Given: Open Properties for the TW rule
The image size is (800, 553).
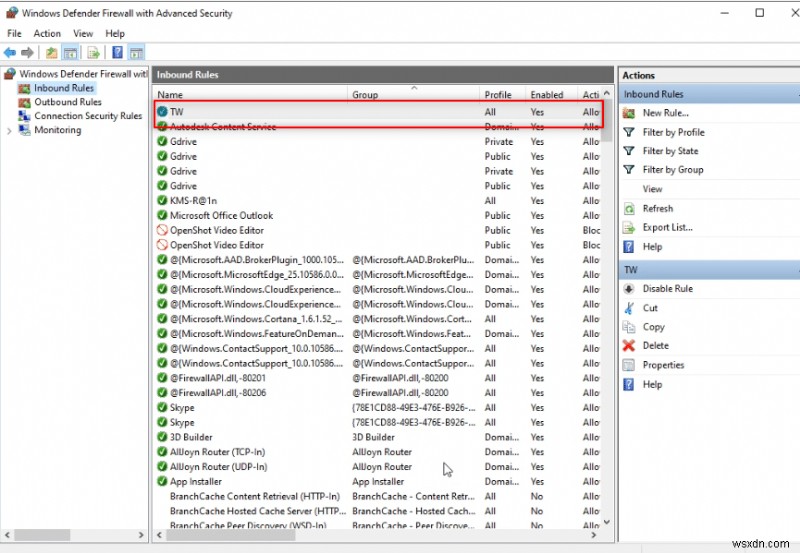Looking at the screenshot, I should pyautogui.click(x=663, y=365).
